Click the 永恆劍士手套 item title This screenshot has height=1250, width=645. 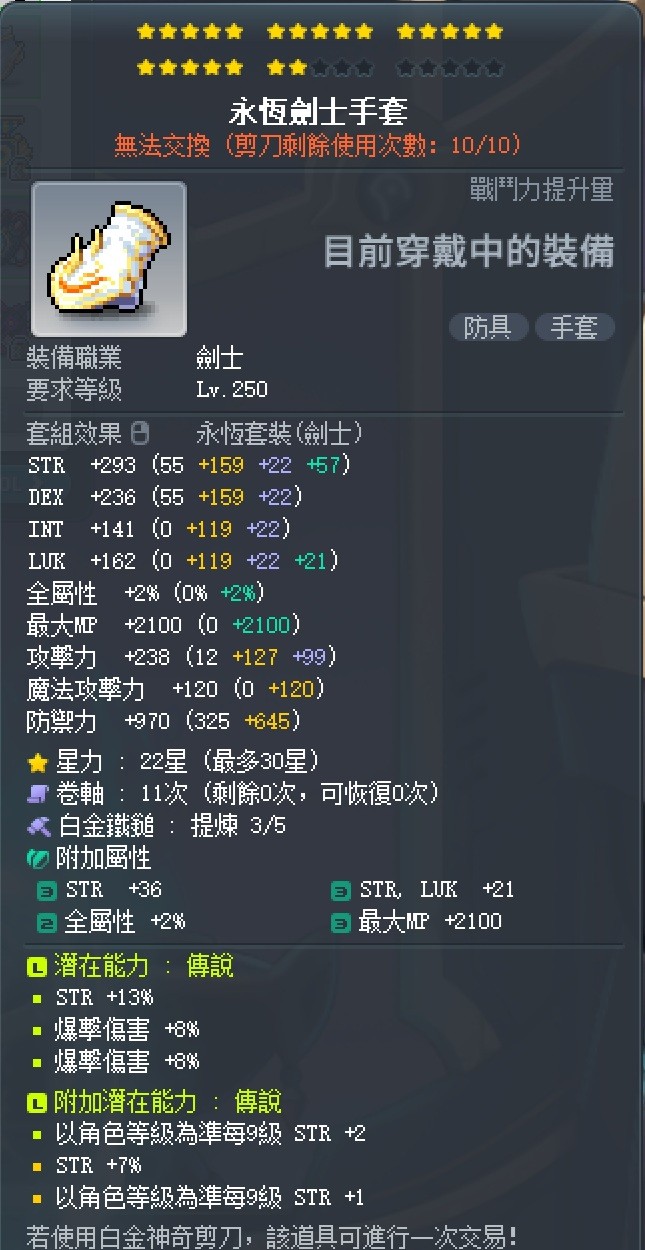pos(318,110)
